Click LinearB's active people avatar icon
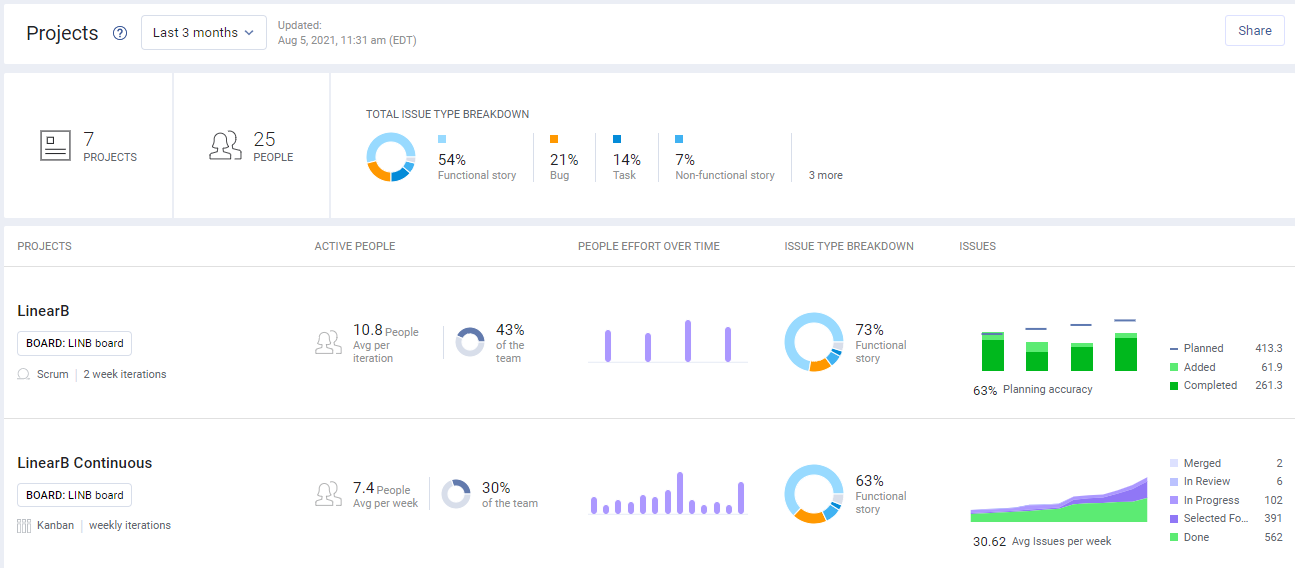The height and width of the screenshot is (568, 1295). [329, 344]
